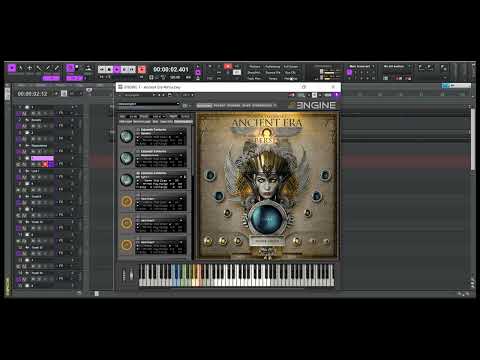Click upper-left blue knob beside the portrait
The height and width of the screenshot is (360, 480).
tap(210, 175)
